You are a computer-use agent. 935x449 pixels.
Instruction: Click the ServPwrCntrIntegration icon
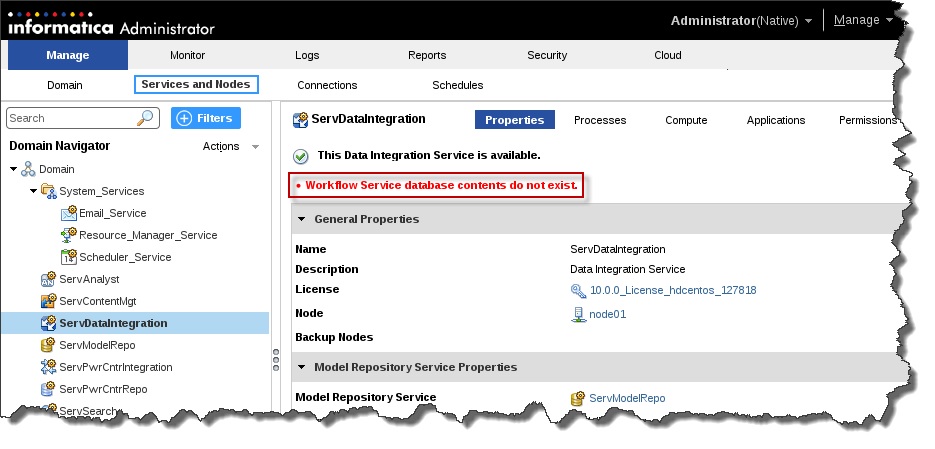click(48, 367)
